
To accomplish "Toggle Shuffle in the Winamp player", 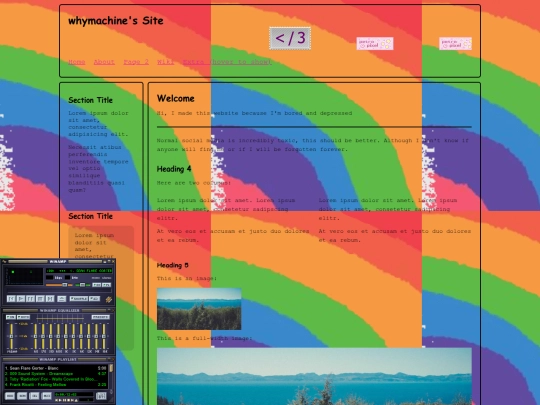I will tap(79, 299).
